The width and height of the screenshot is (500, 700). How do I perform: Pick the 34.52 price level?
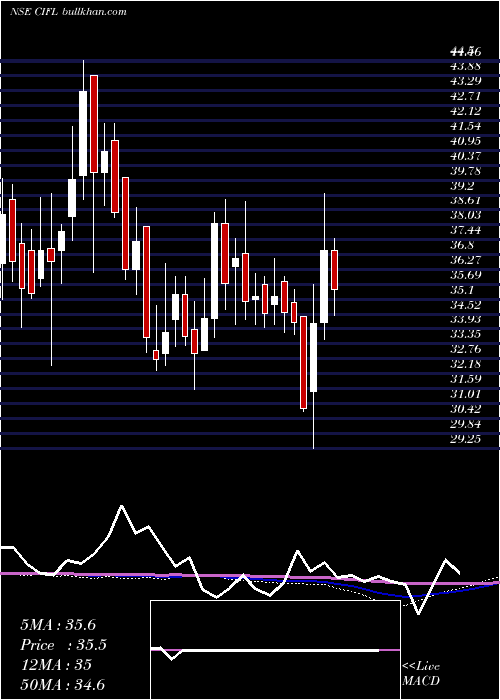tap(466, 305)
